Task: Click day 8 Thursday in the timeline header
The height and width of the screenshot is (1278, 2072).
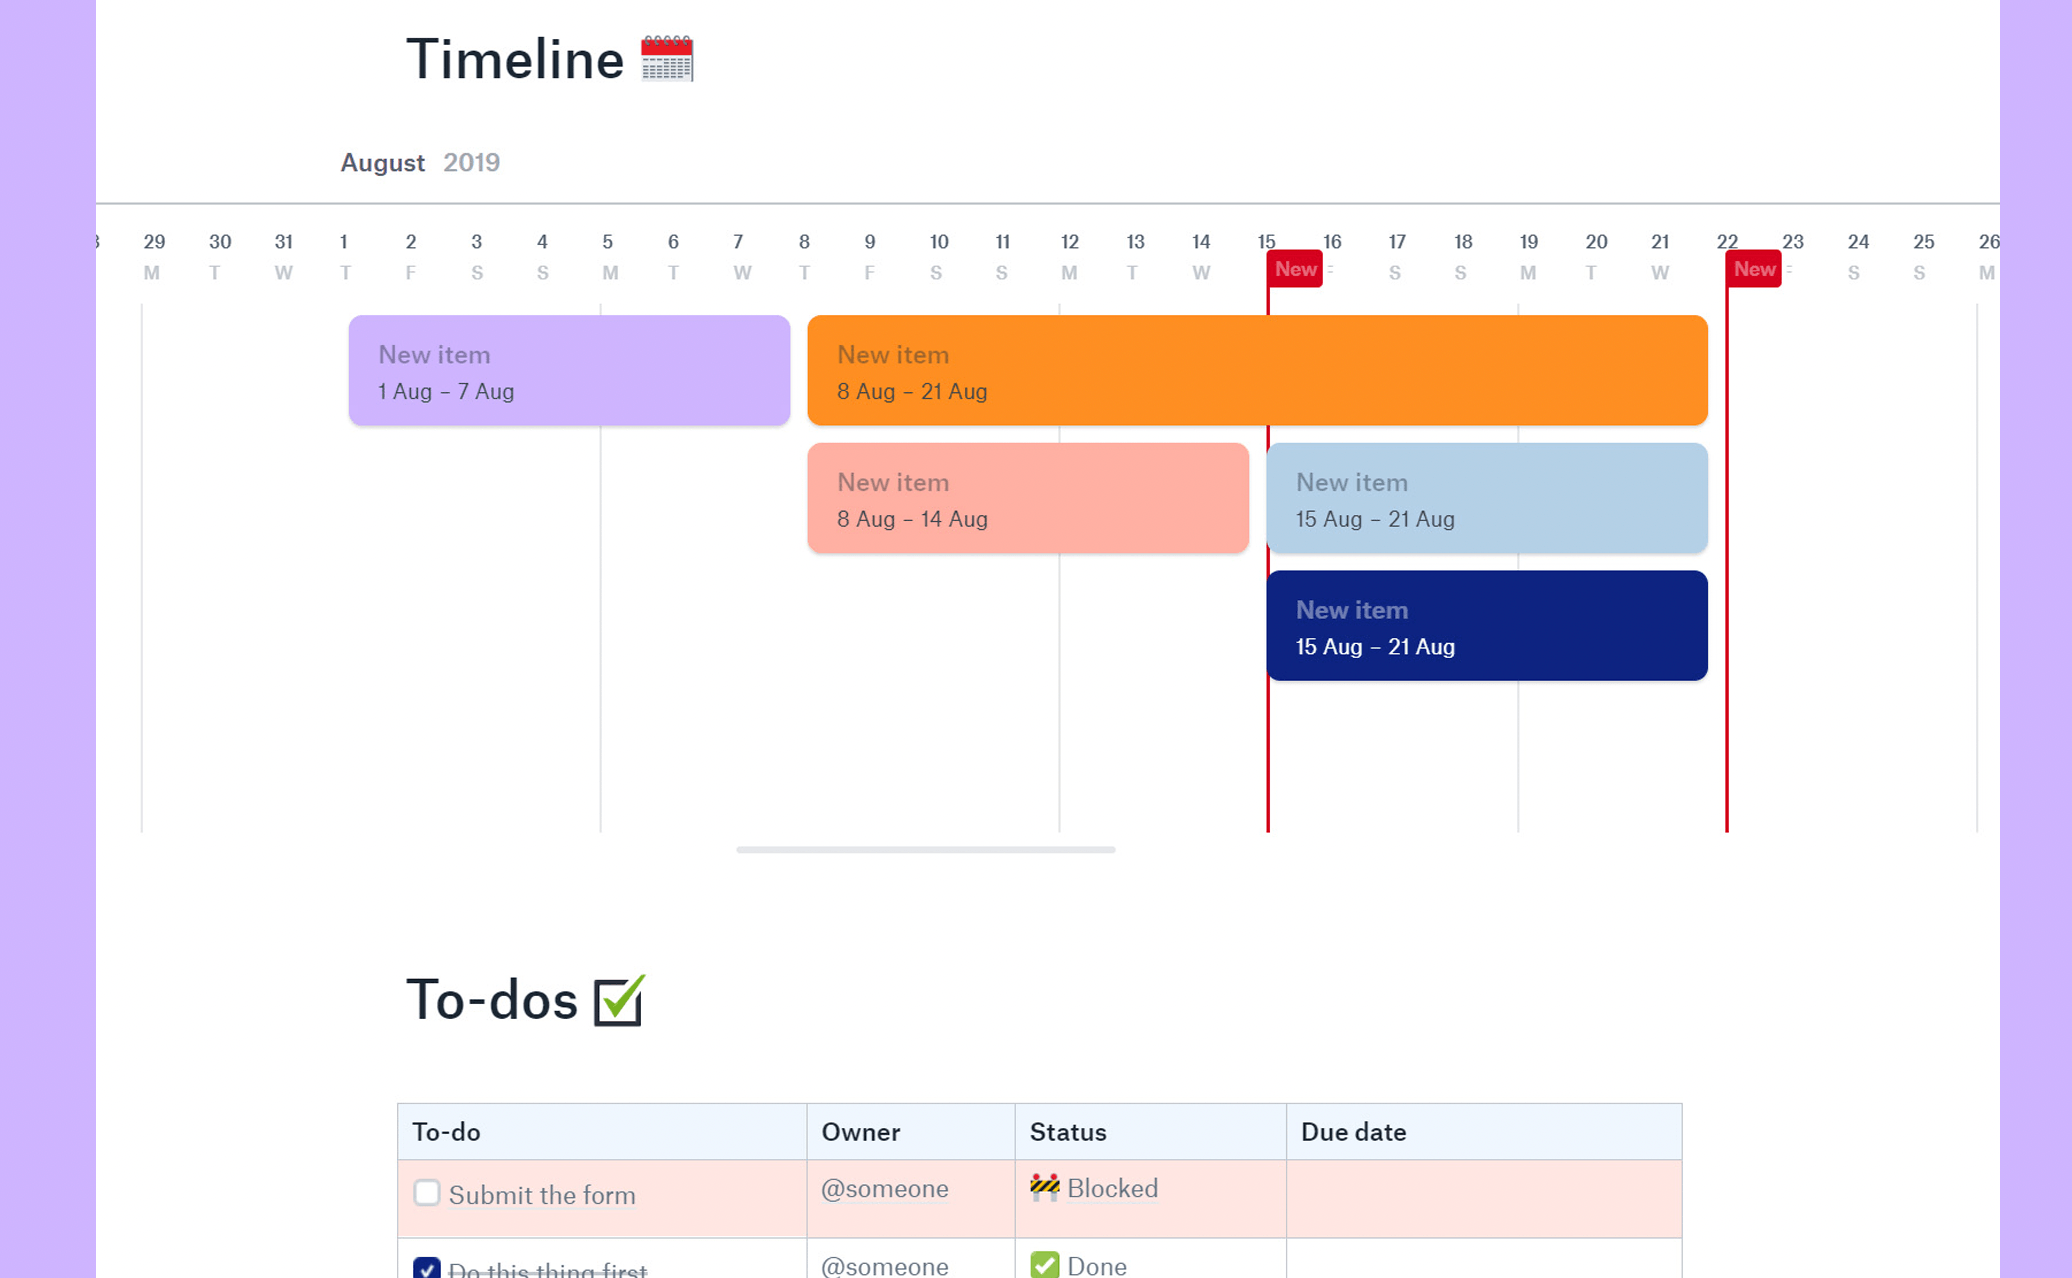Action: (804, 256)
